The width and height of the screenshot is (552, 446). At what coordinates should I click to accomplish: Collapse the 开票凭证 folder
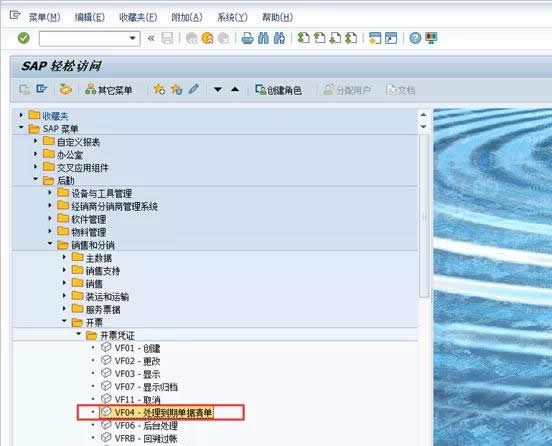[79, 334]
